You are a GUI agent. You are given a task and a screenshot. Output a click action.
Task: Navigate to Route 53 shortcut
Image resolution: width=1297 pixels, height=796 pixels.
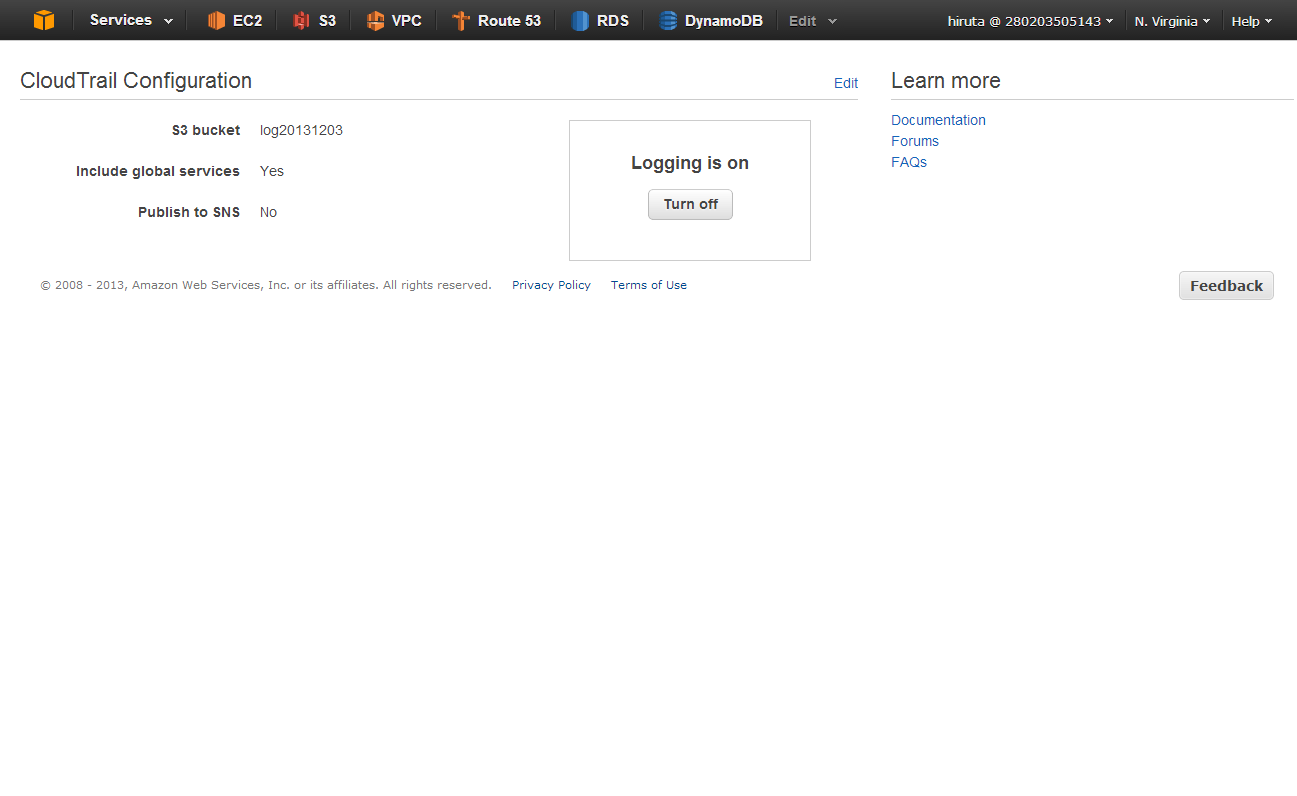pos(496,20)
